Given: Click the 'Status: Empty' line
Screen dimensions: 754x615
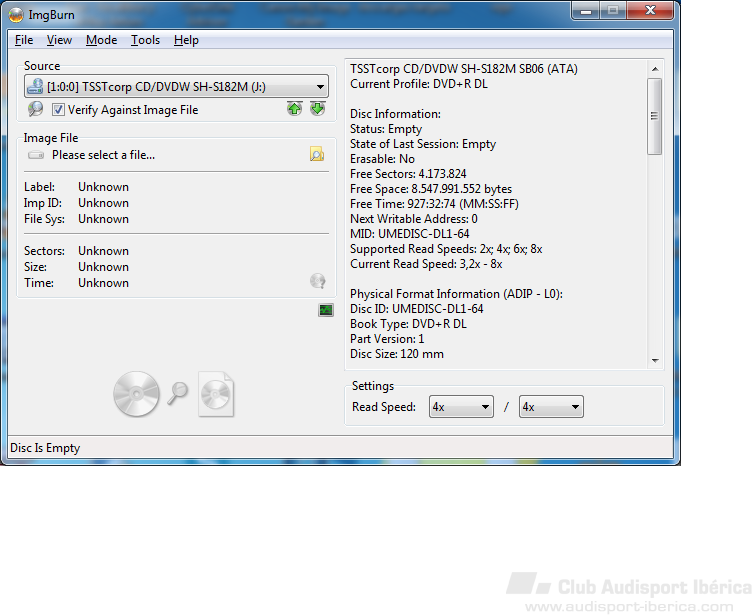Looking at the screenshot, I should (386, 129).
